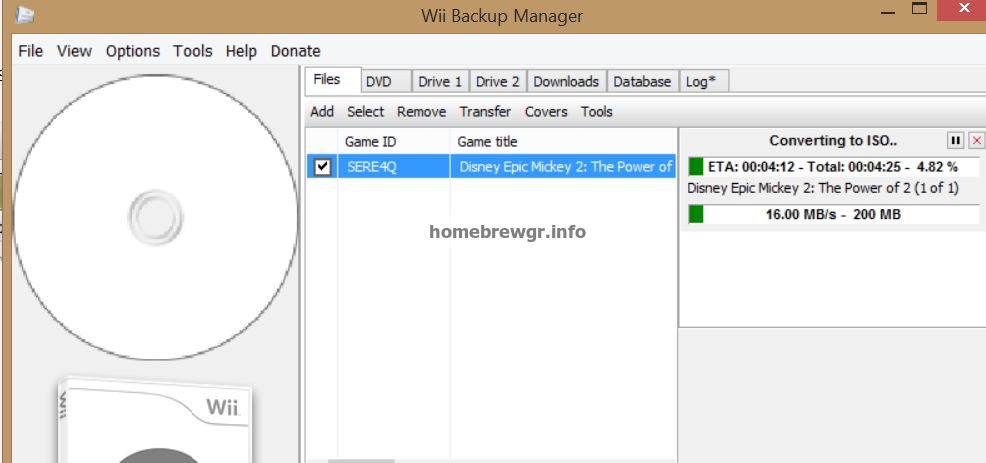Image resolution: width=986 pixels, height=463 pixels.
Task: Open the Select dropdown in the Files toolbar
Action: coord(365,112)
